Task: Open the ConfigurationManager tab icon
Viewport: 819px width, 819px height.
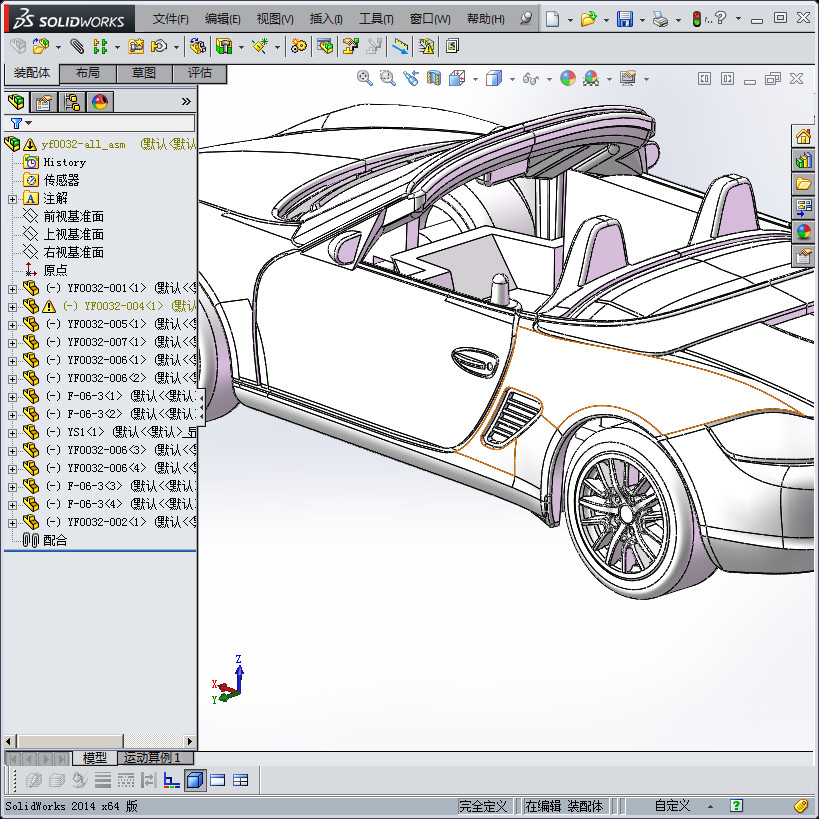Action: click(72, 101)
